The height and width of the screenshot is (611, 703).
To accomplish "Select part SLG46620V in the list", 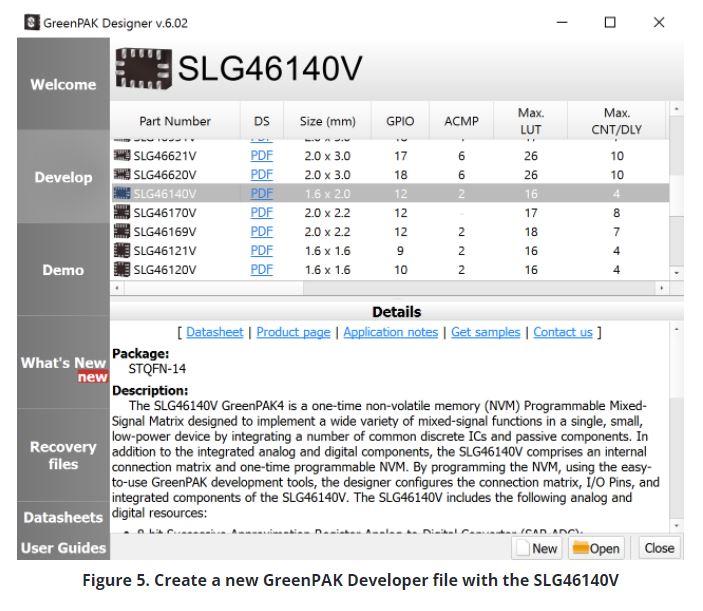I will coord(390,174).
